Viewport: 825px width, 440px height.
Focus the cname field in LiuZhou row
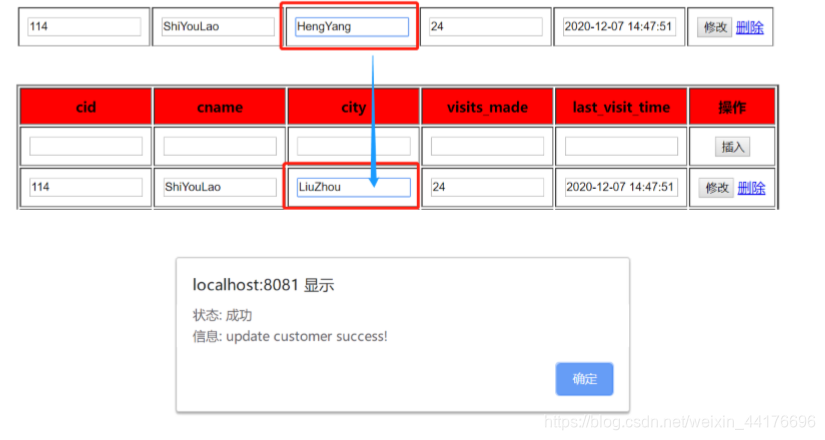coord(220,187)
